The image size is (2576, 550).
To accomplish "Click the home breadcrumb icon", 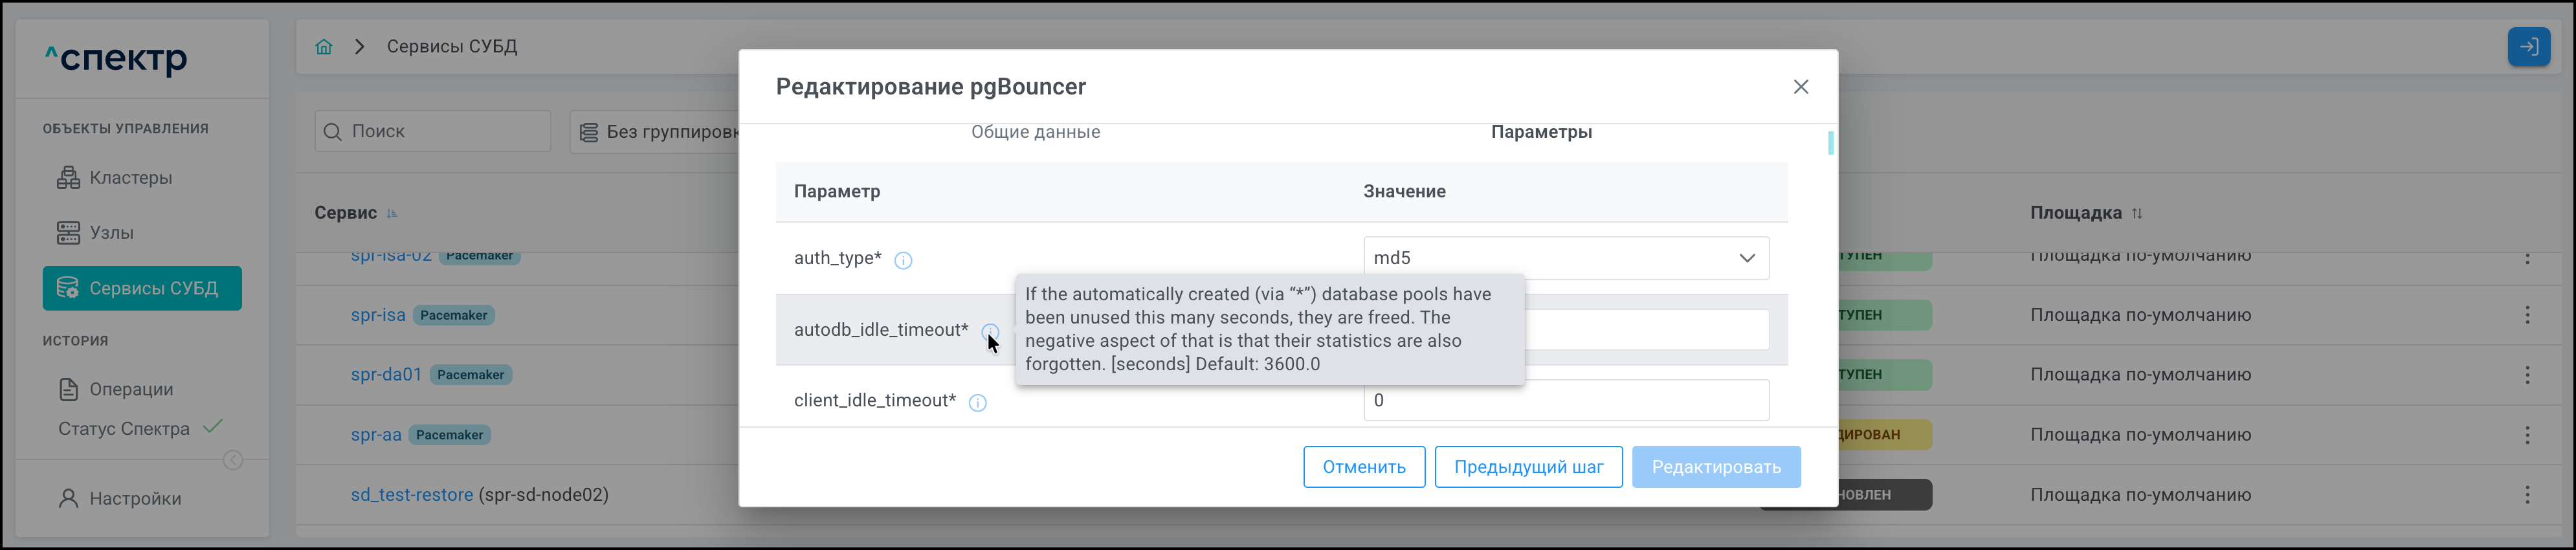I will [x=324, y=47].
